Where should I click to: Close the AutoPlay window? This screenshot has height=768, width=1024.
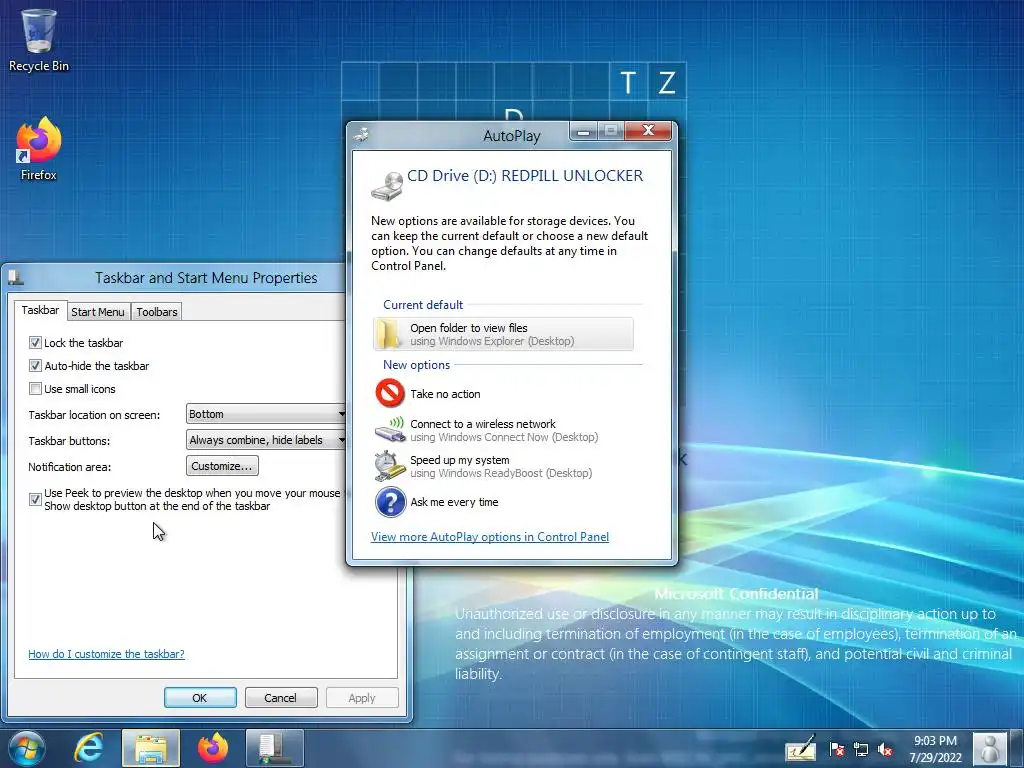pyautogui.click(x=648, y=131)
